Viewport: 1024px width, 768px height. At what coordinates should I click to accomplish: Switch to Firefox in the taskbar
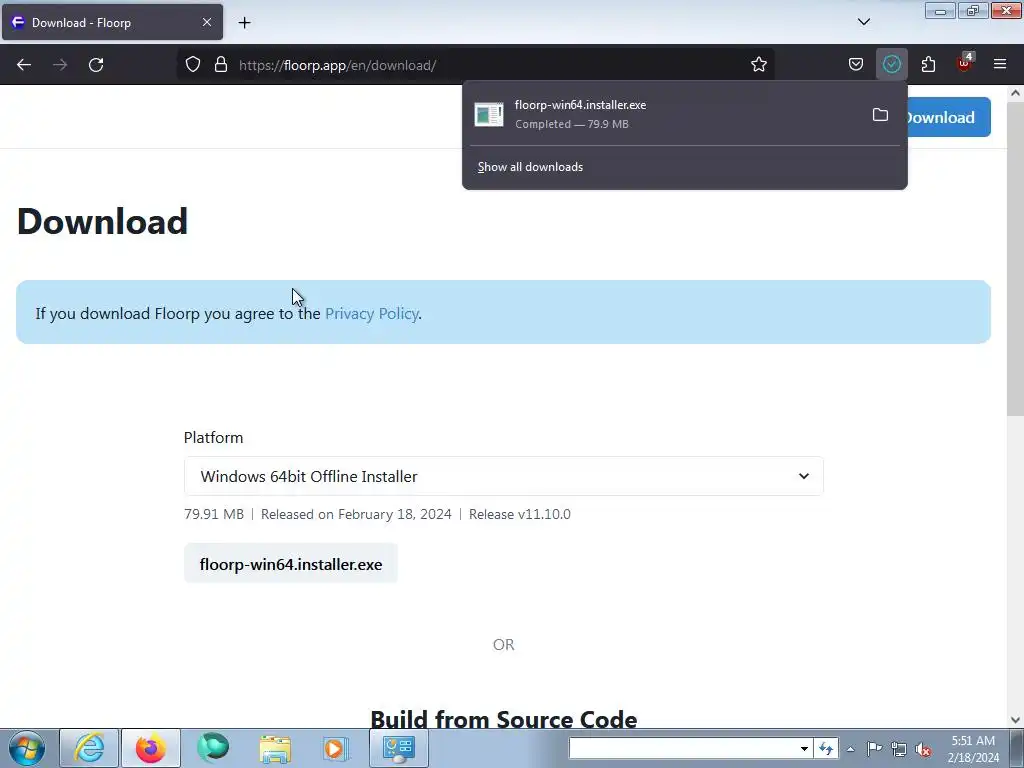[151, 748]
